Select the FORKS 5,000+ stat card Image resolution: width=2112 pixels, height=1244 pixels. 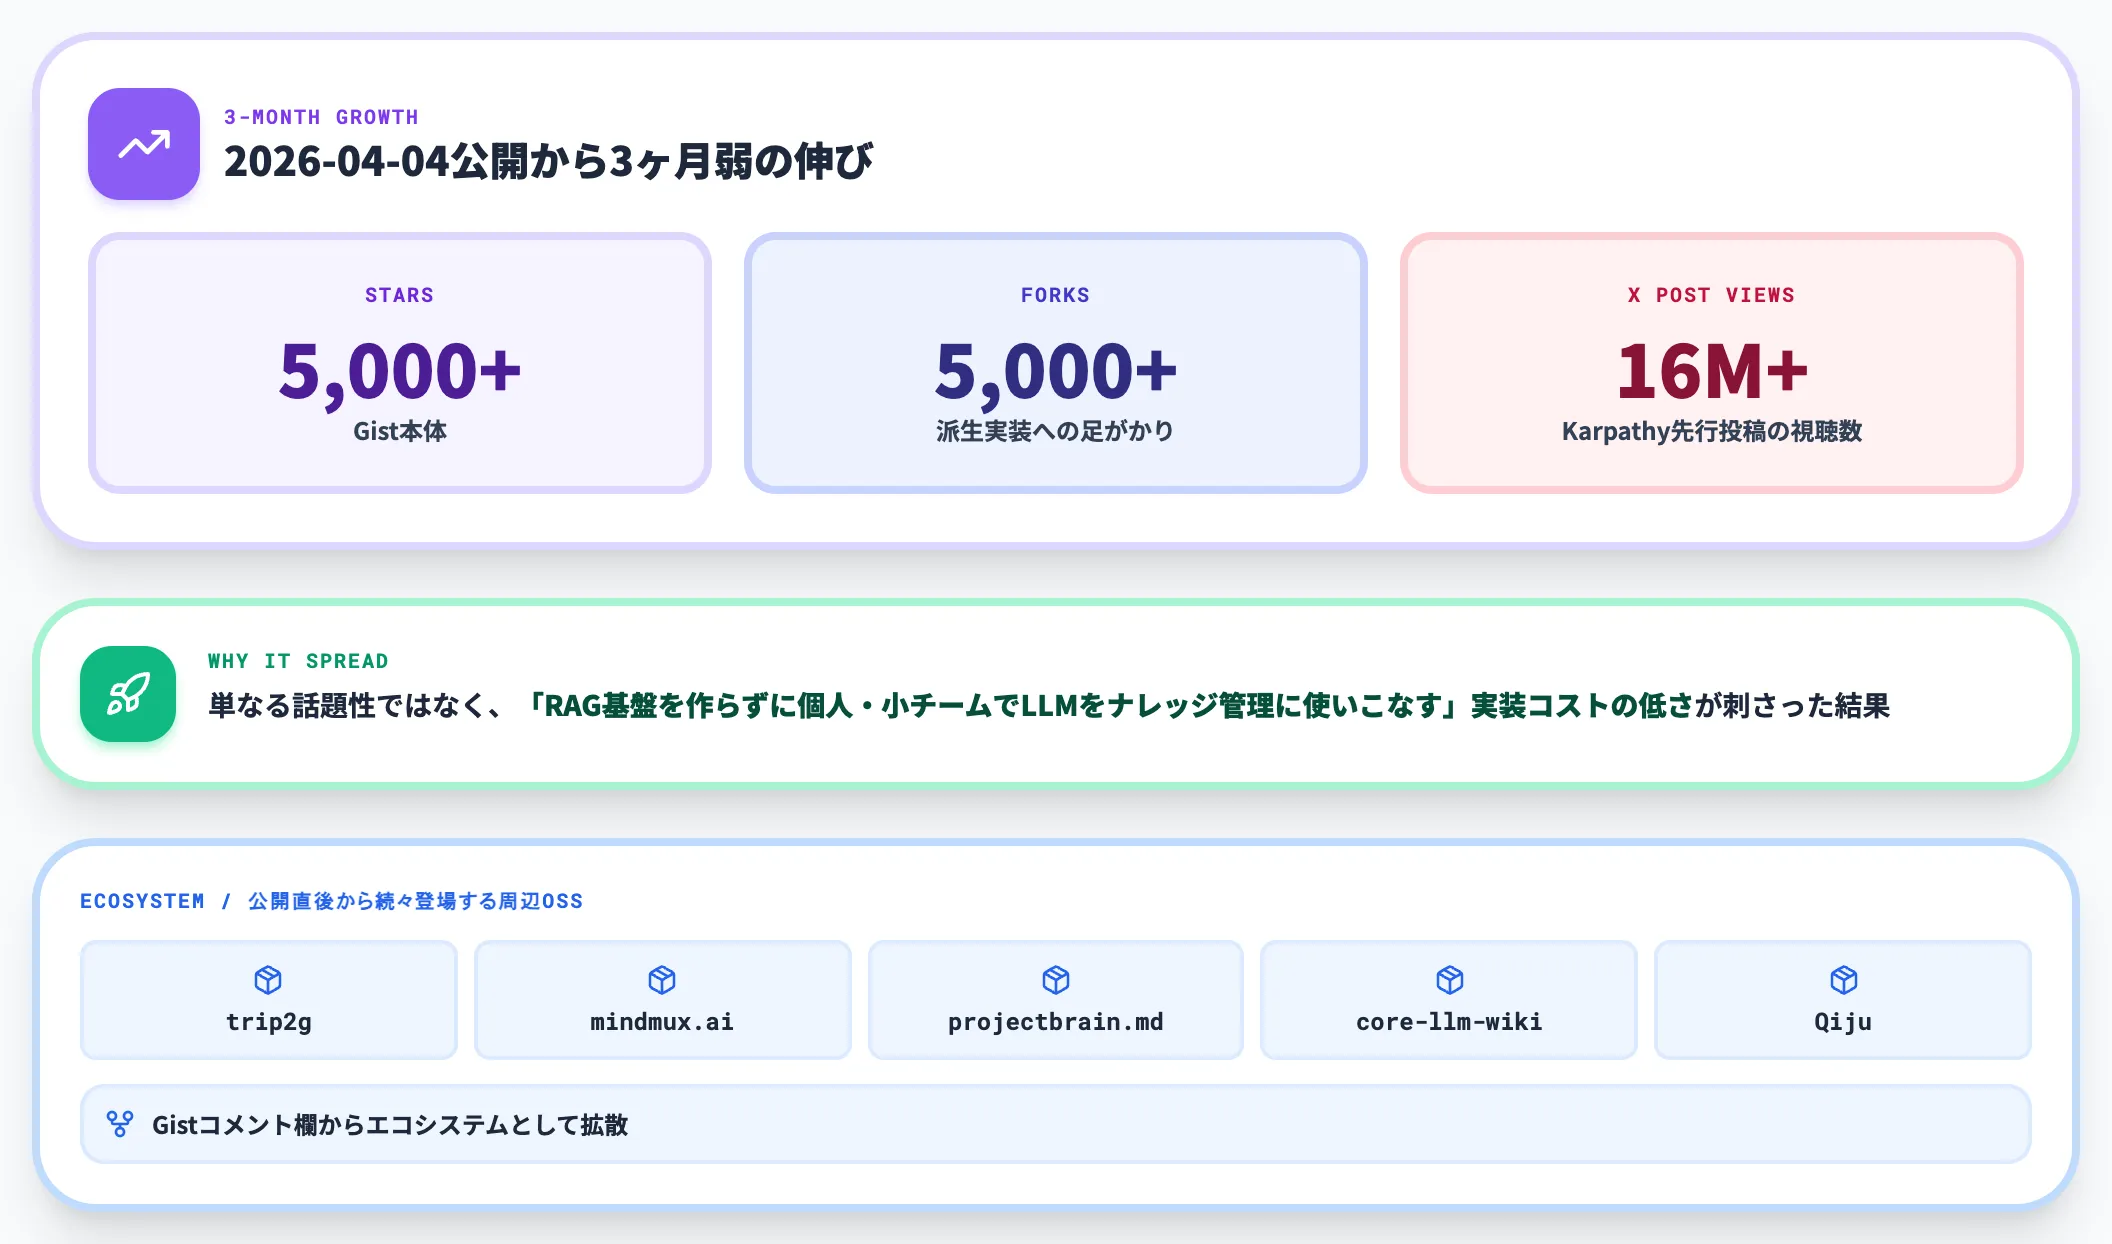1056,363
